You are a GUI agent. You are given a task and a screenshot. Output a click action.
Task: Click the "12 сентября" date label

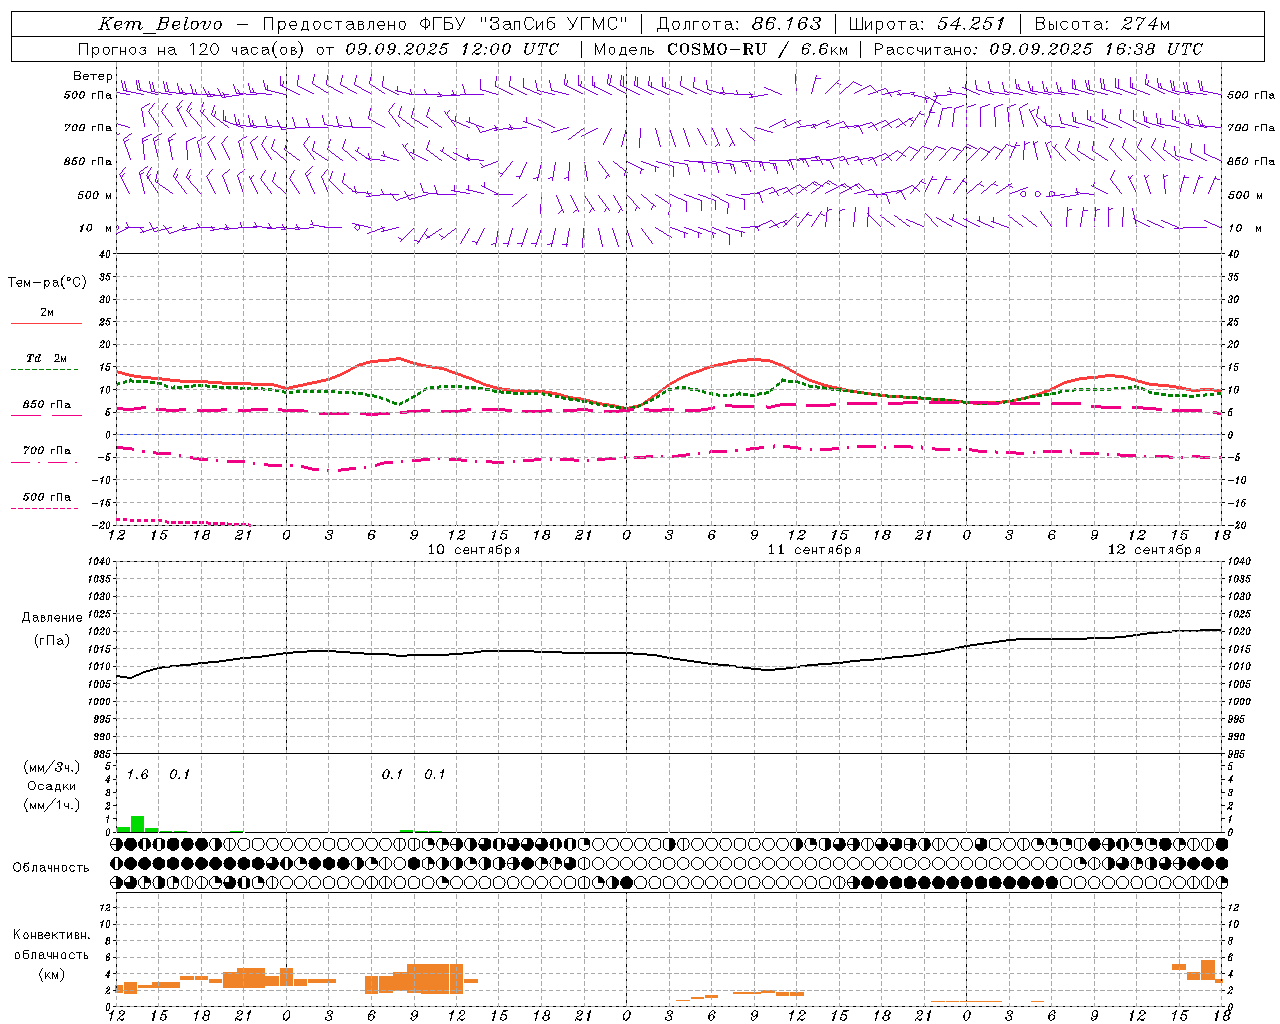(1154, 550)
